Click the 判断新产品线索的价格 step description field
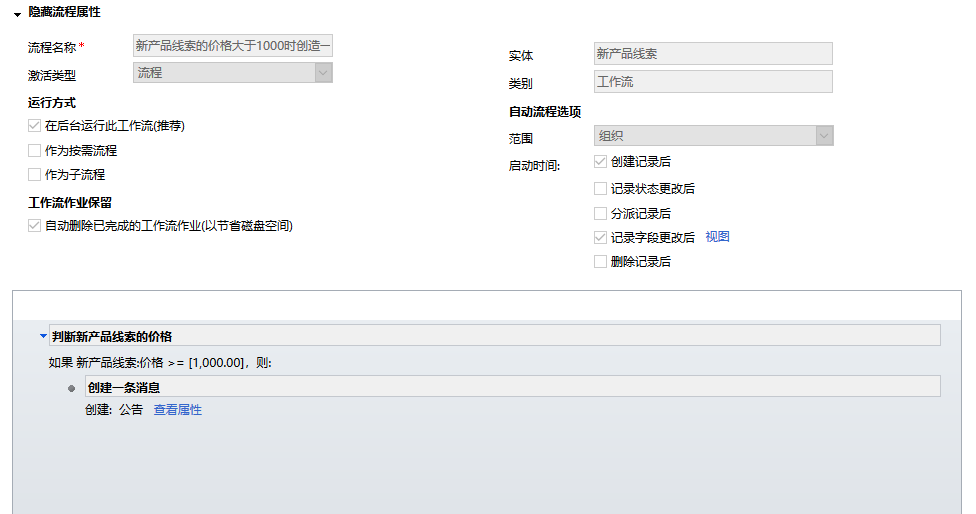The height and width of the screenshot is (514, 976). 495,336
